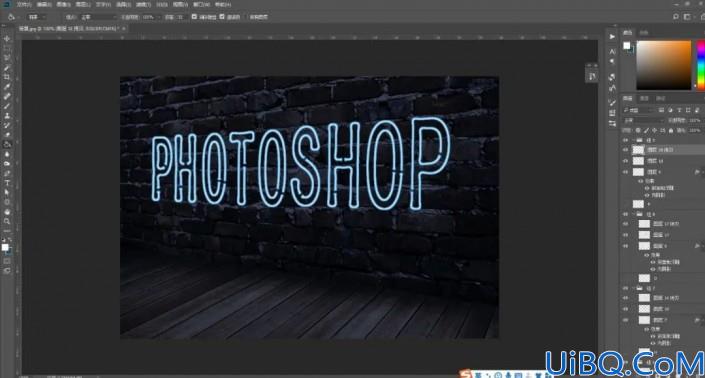The height and width of the screenshot is (378, 705).
Task: Select the Horizontal Type tool
Action: [x=7, y=183]
